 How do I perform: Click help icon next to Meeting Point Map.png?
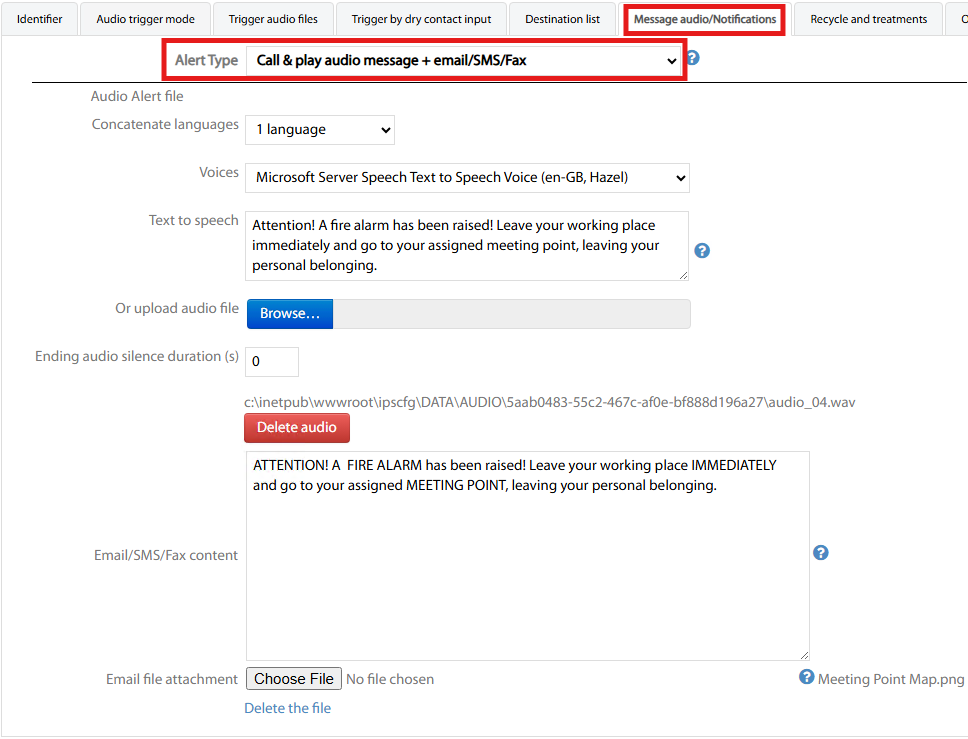coord(807,677)
